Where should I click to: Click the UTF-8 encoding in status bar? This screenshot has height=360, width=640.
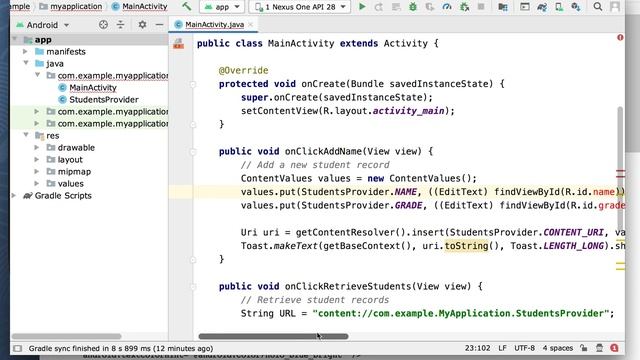[x=524, y=348]
